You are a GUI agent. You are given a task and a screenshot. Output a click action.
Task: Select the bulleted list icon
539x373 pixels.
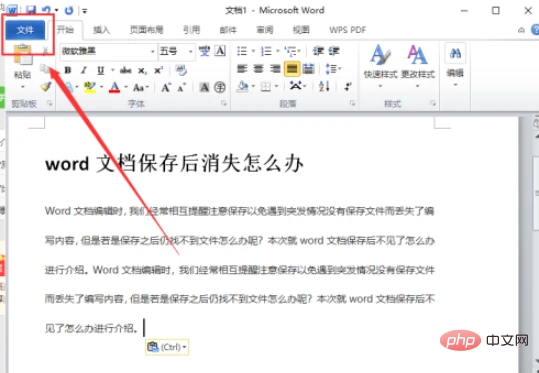coord(242,51)
